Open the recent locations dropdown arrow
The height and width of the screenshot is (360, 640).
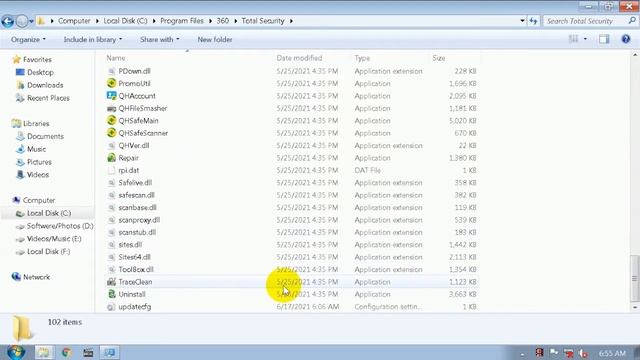(31, 21)
